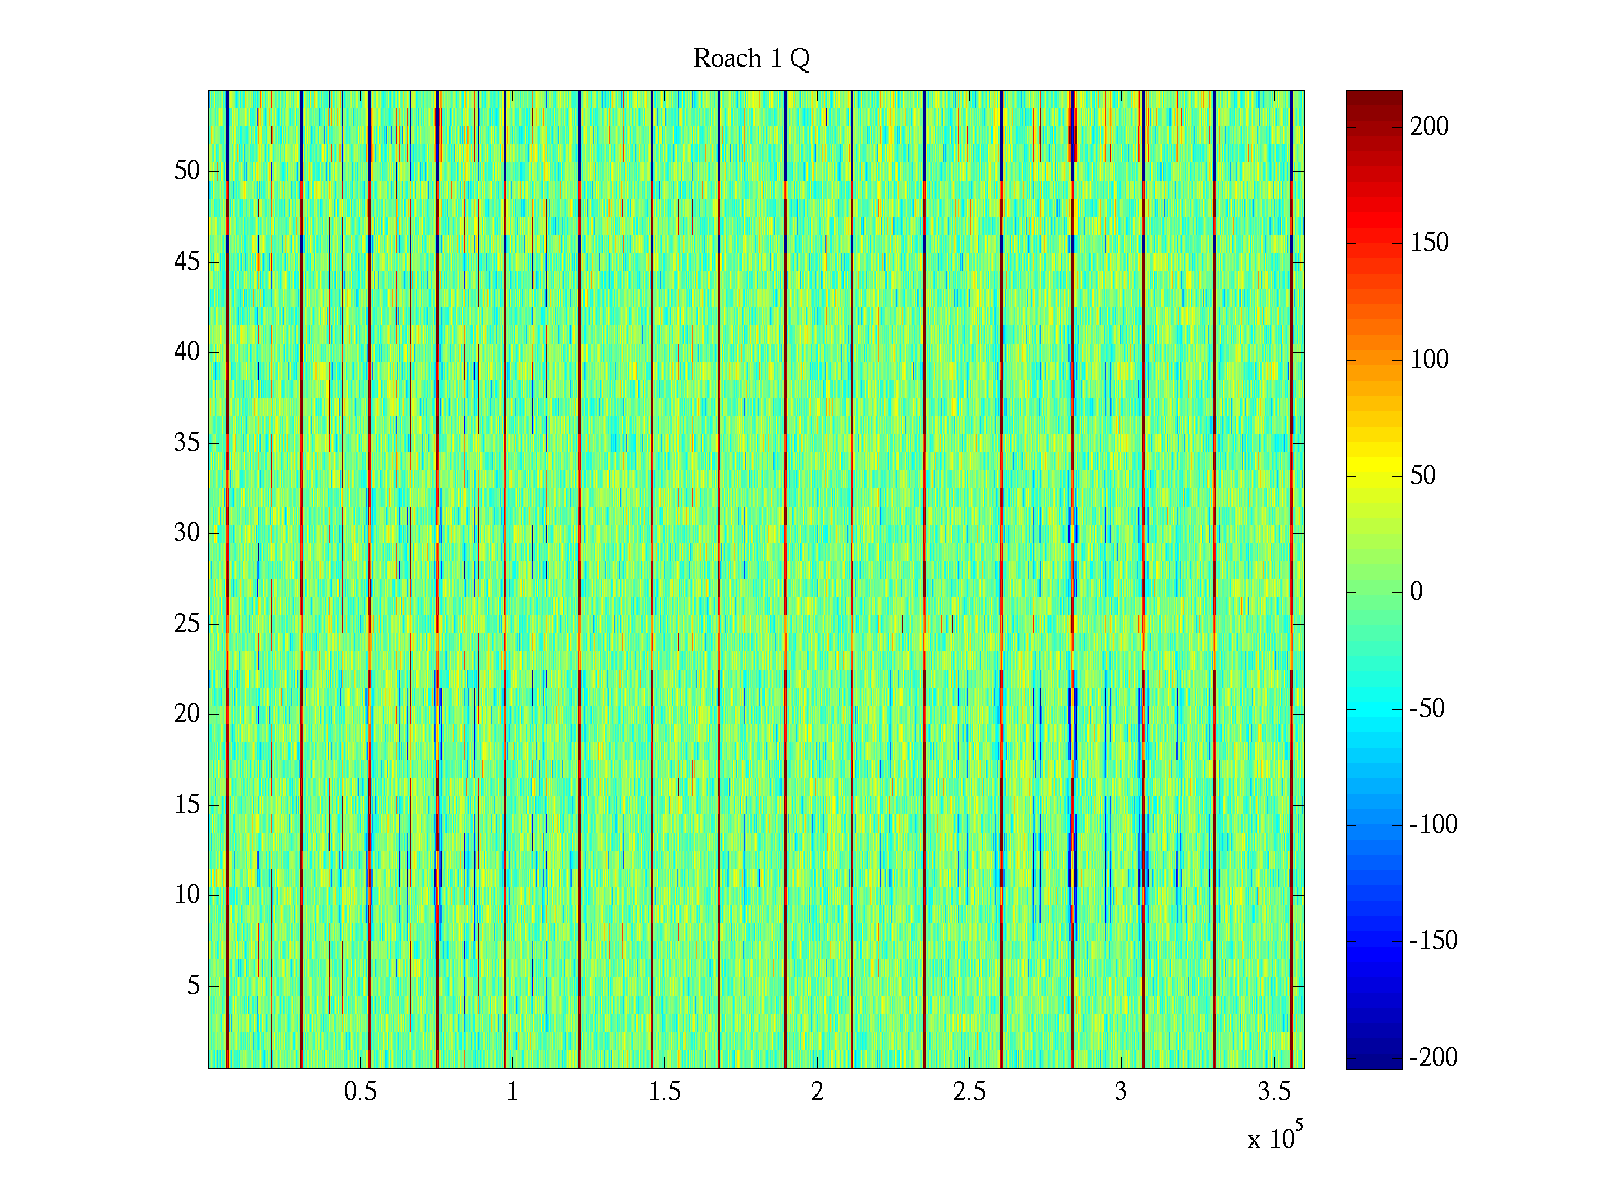This screenshot has width=1600, height=1200.
Task: Pick the dark blue bottom of the colorbar
Action: (1373, 1062)
